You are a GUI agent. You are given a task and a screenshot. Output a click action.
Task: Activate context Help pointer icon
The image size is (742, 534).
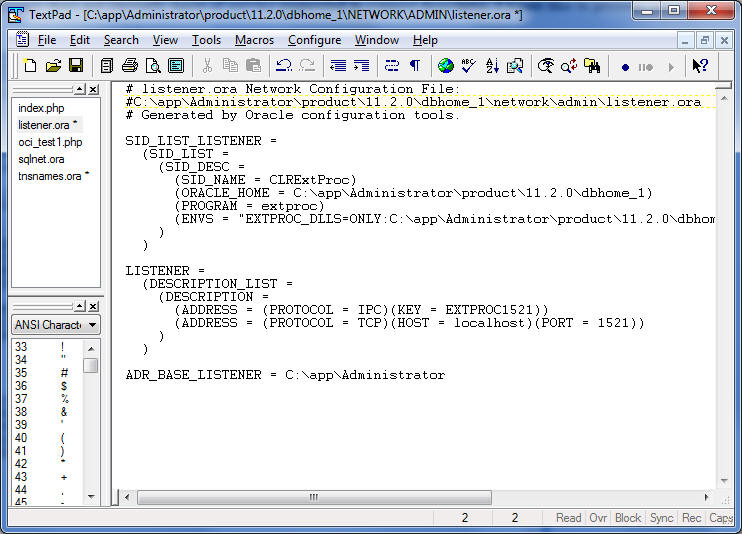(700, 65)
